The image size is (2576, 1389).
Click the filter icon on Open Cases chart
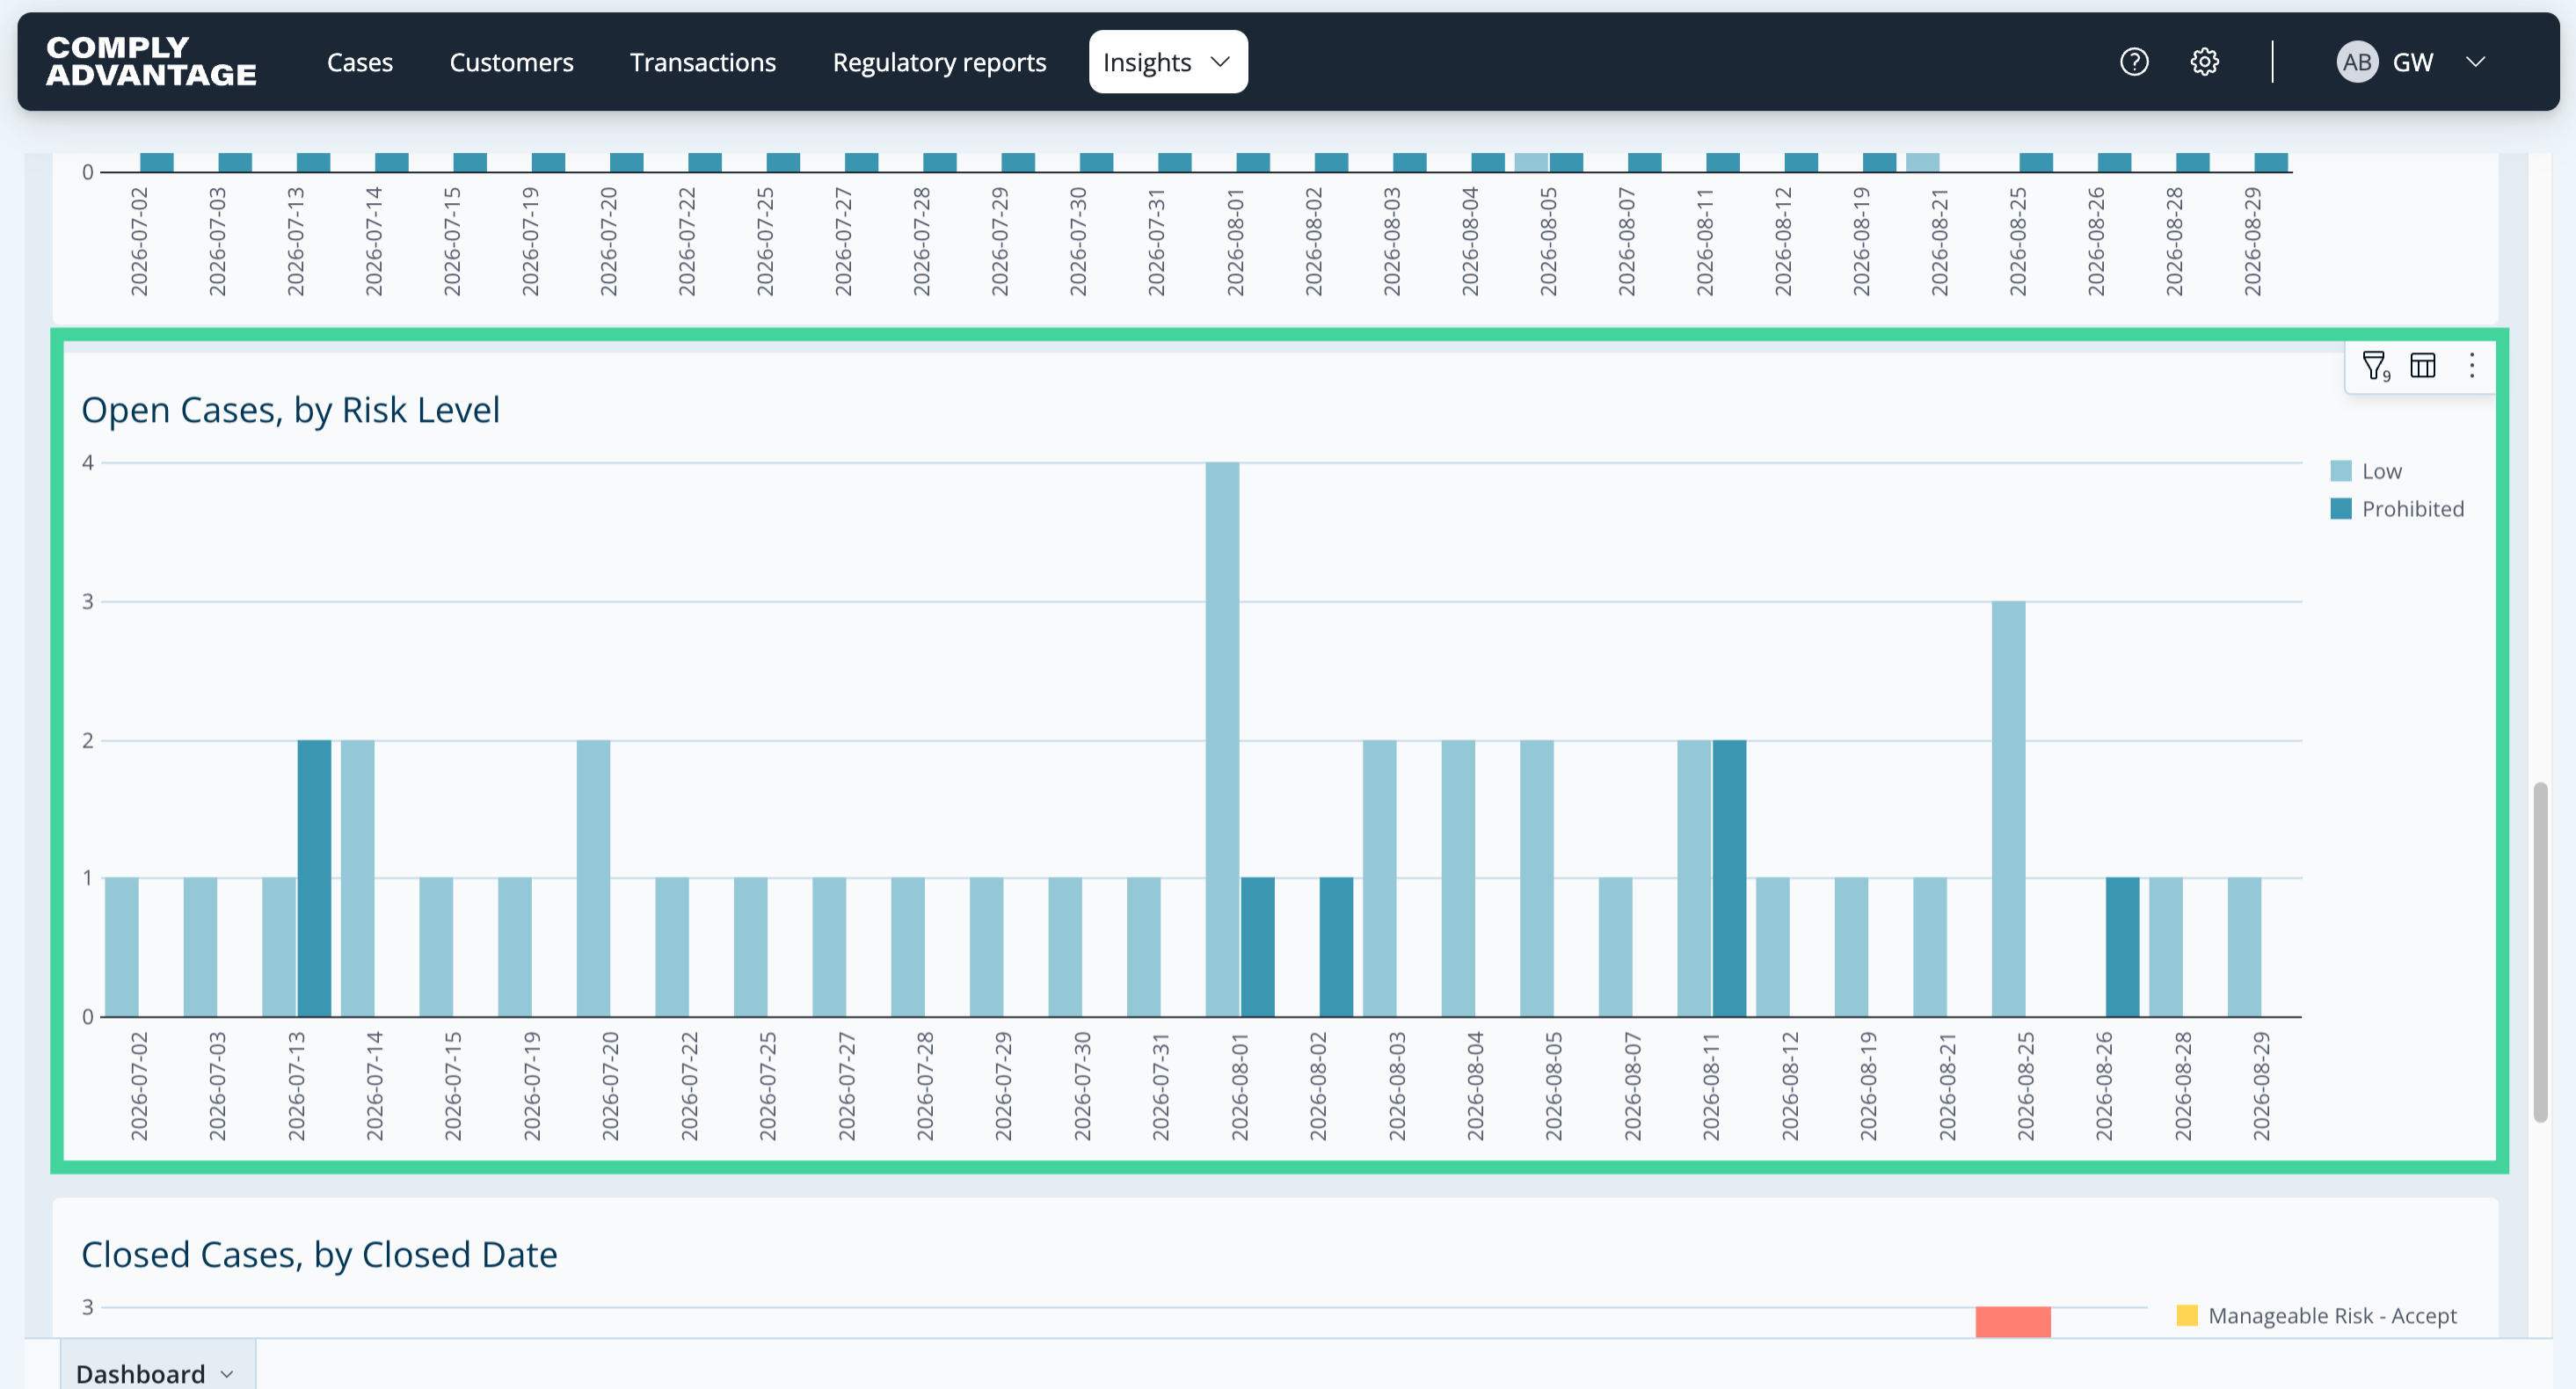(2375, 366)
